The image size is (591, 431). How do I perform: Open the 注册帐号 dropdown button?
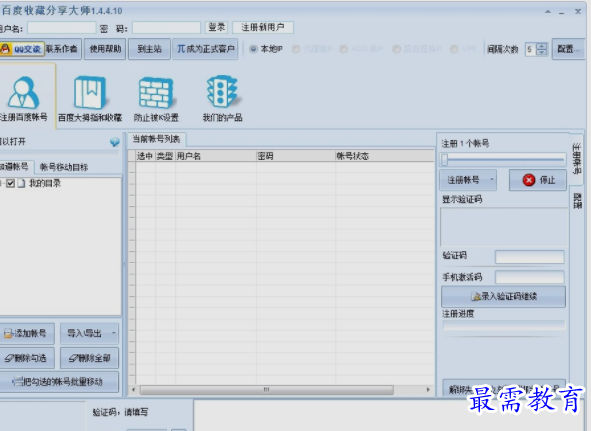(468, 180)
